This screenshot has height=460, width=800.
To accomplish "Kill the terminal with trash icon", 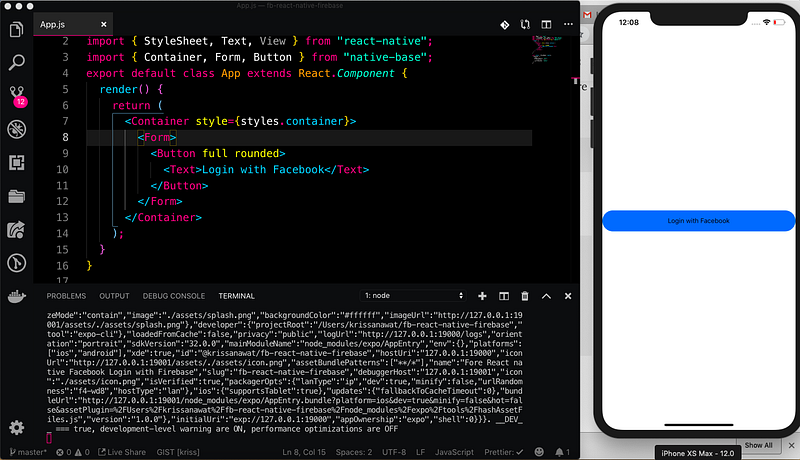I will (x=525, y=296).
